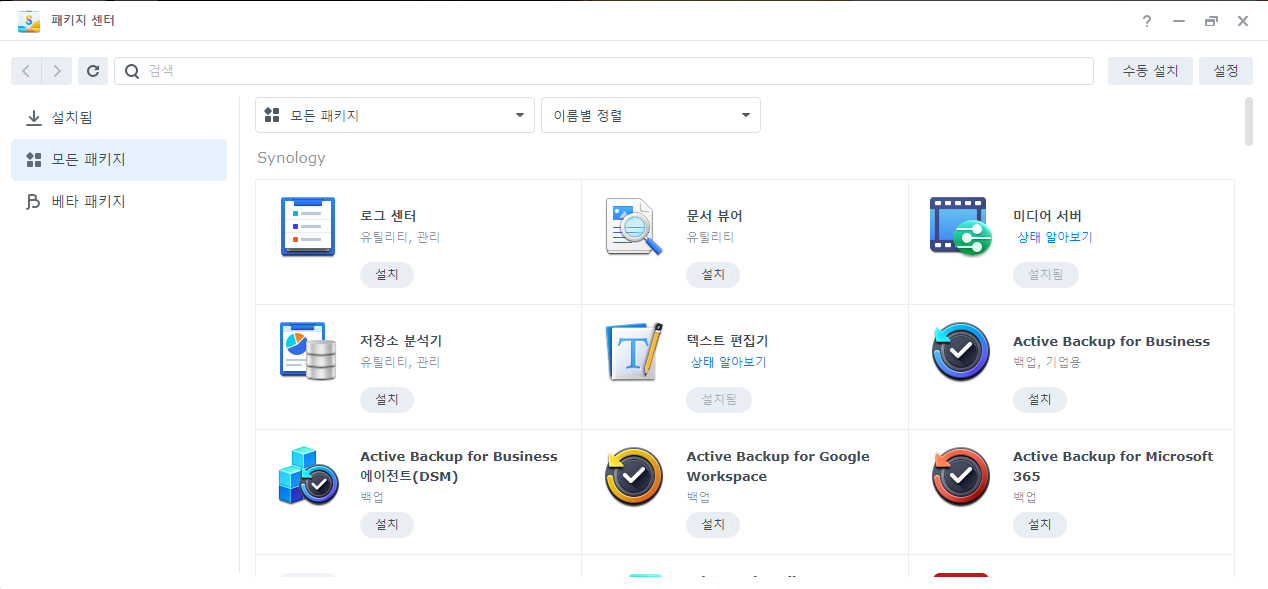Click the Synology section heading
The height and width of the screenshot is (589, 1268).
click(x=291, y=158)
